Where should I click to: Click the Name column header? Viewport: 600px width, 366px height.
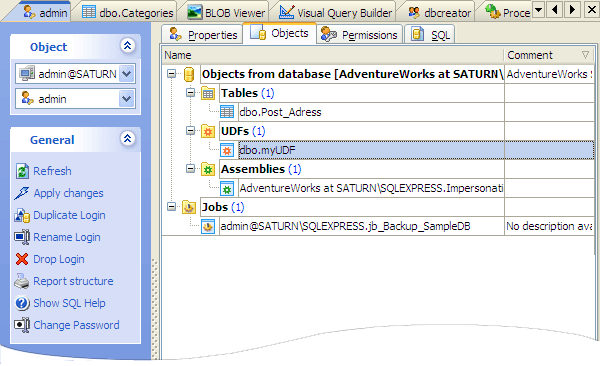(333, 55)
